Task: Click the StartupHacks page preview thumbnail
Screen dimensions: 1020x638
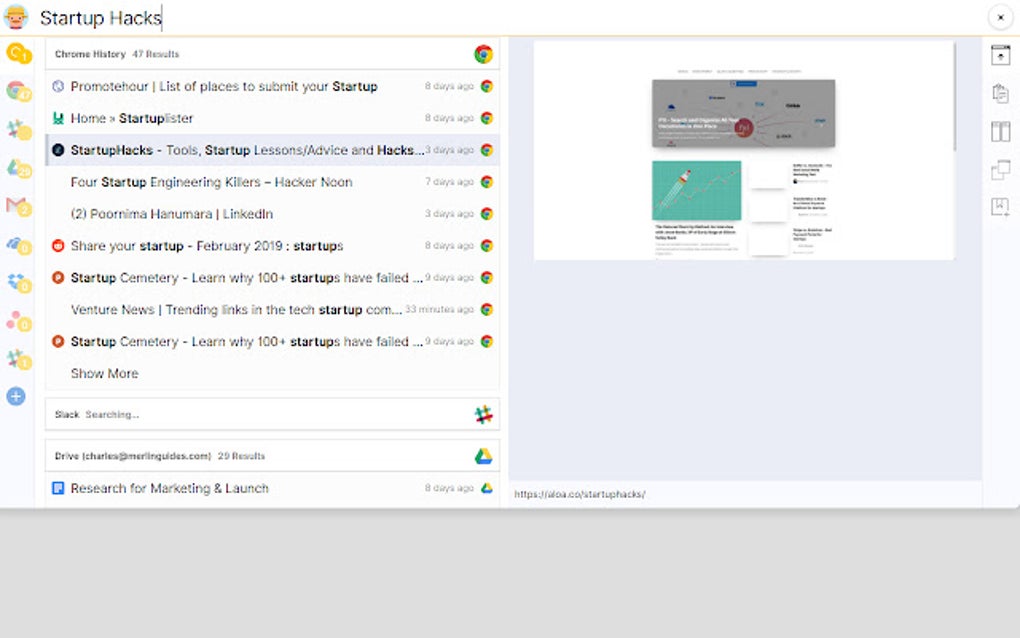Action: (744, 150)
